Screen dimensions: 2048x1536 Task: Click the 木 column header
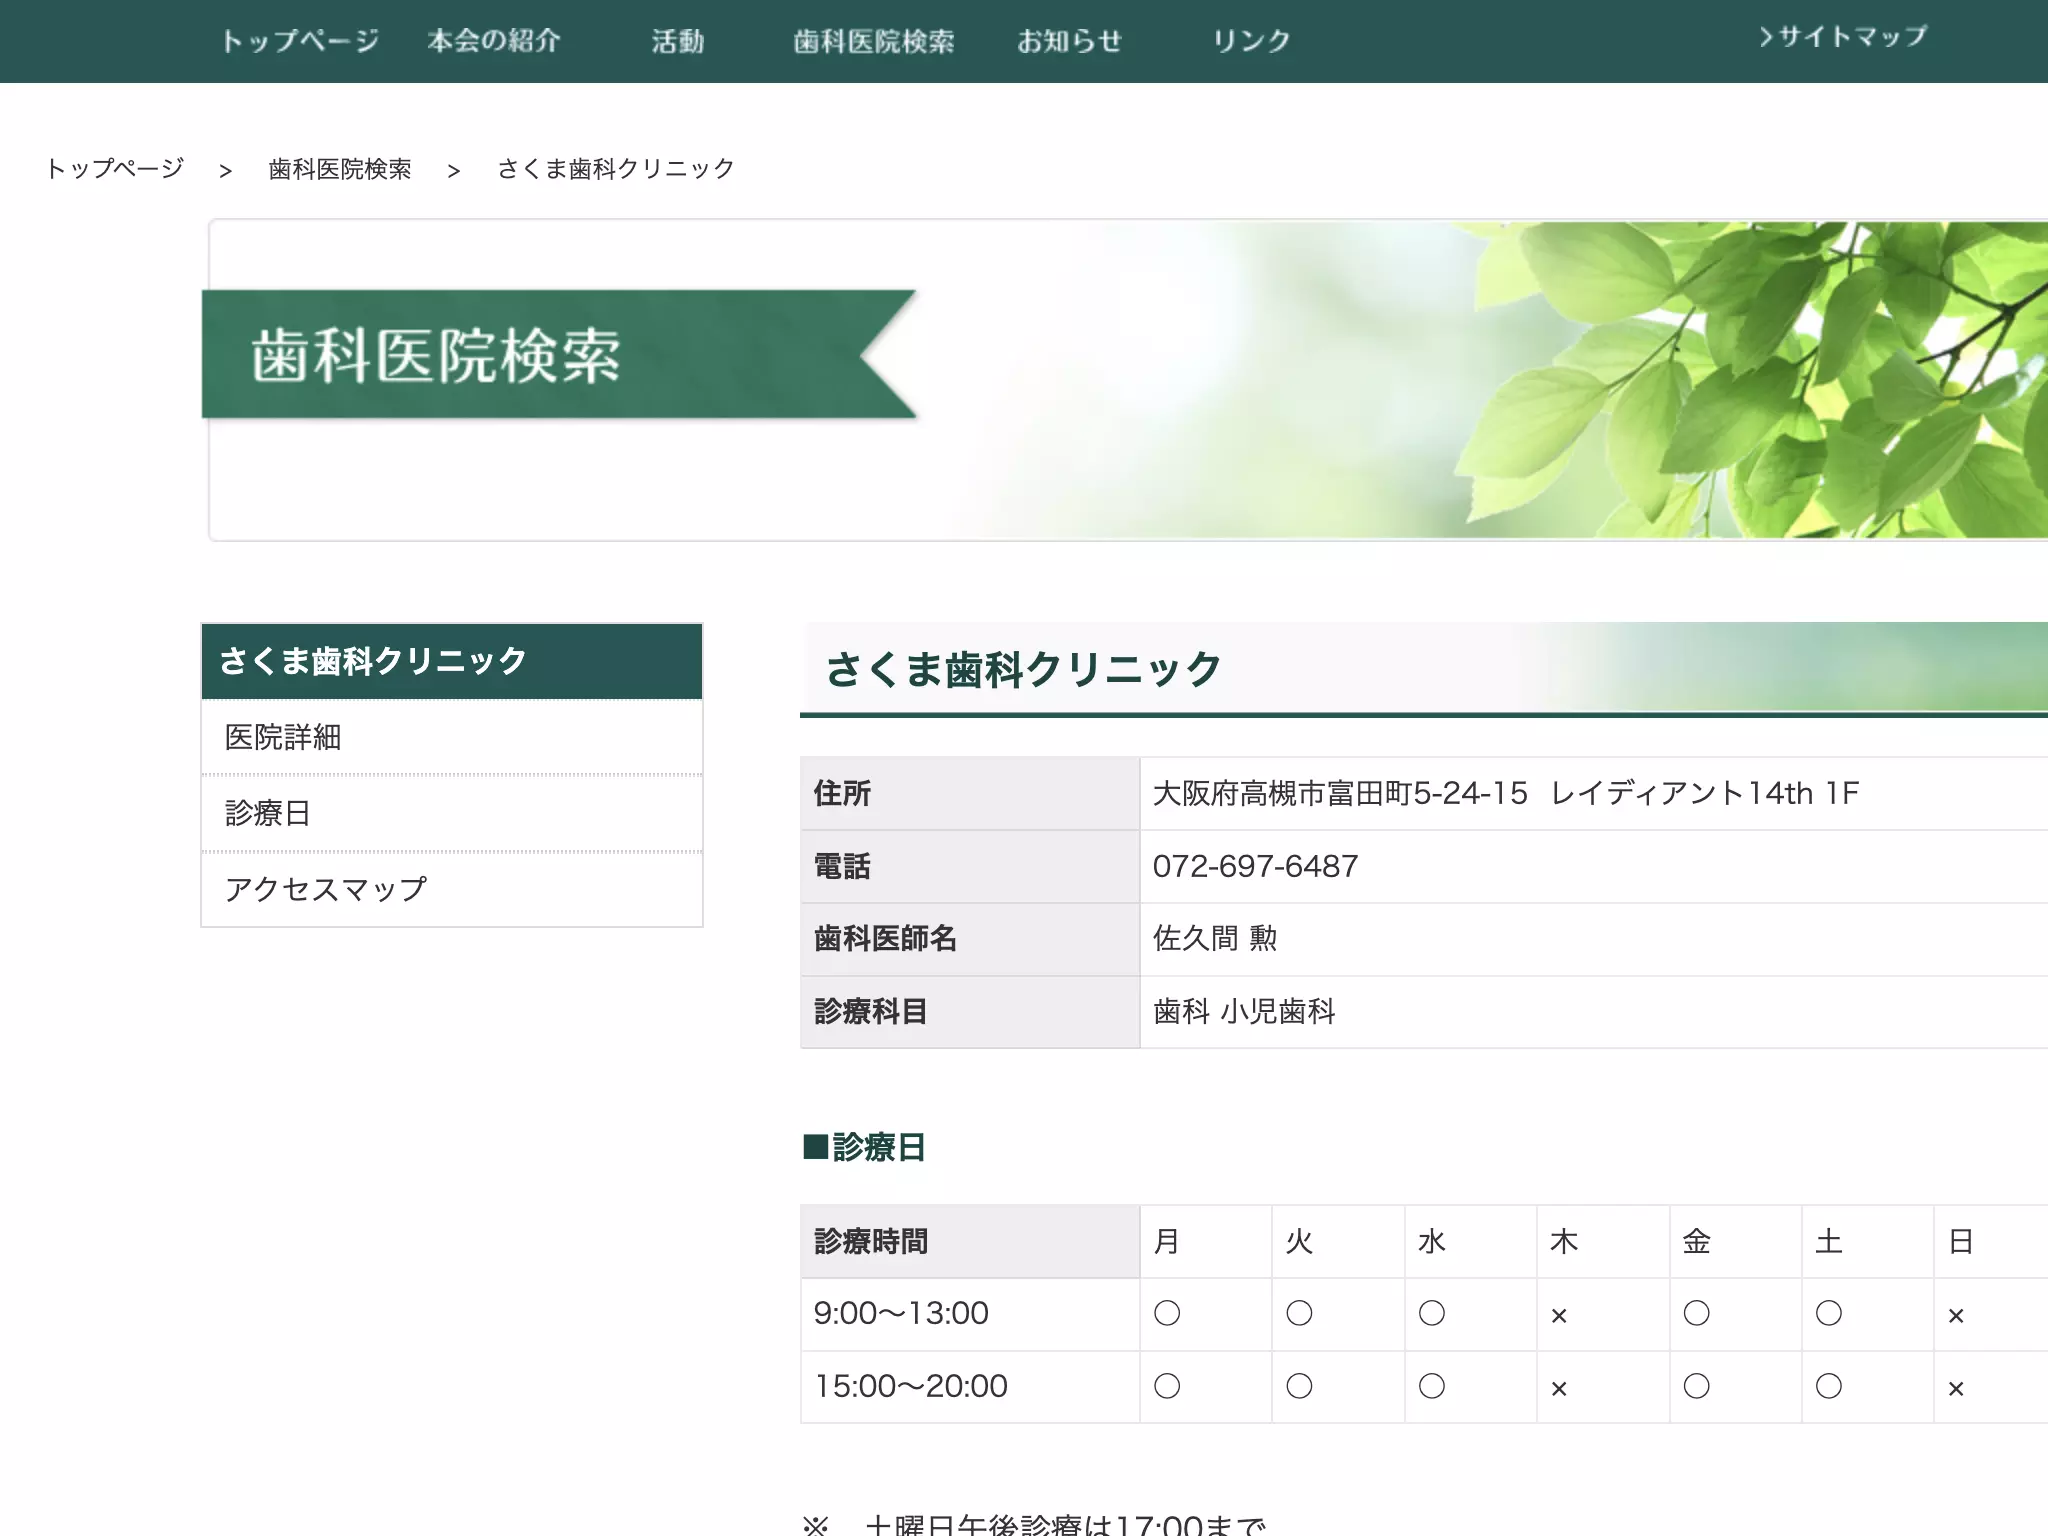(1603, 1241)
